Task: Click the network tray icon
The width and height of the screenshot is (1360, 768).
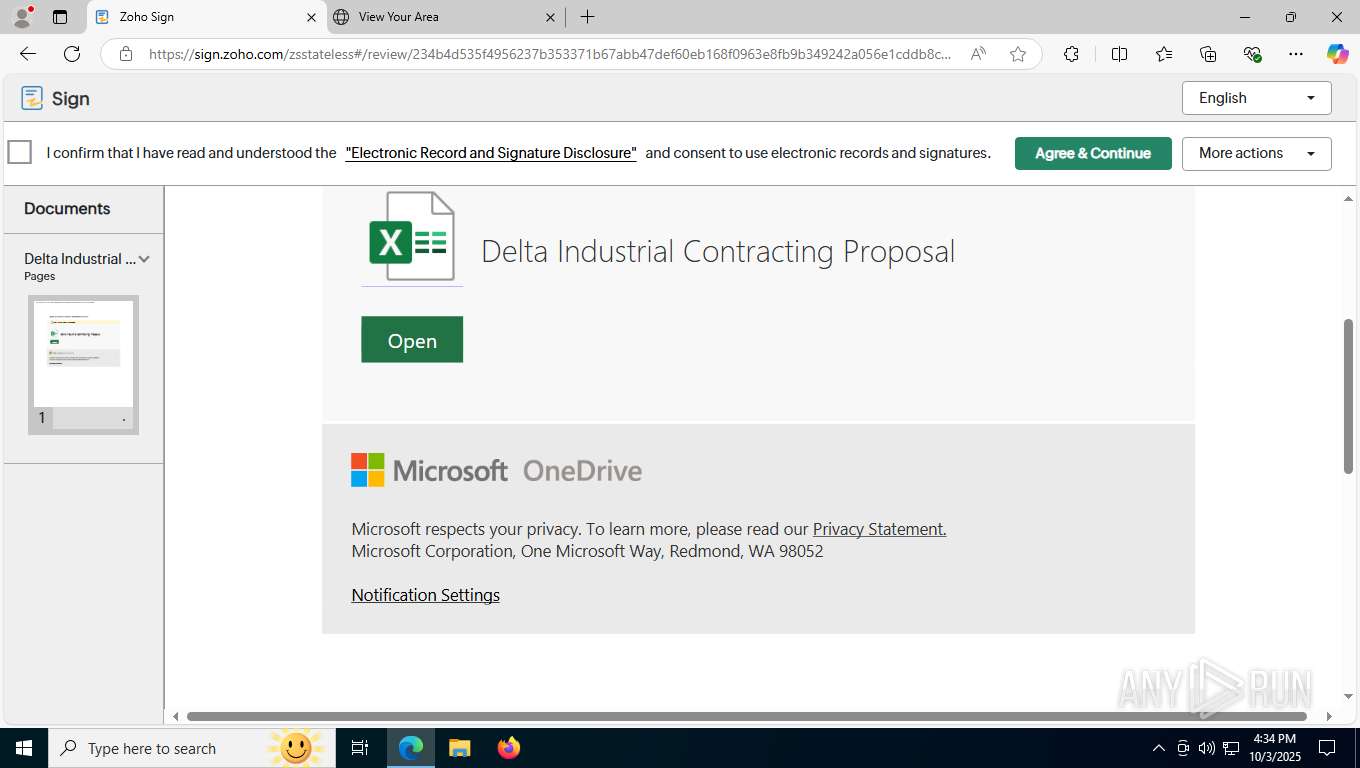Action: (1231, 748)
